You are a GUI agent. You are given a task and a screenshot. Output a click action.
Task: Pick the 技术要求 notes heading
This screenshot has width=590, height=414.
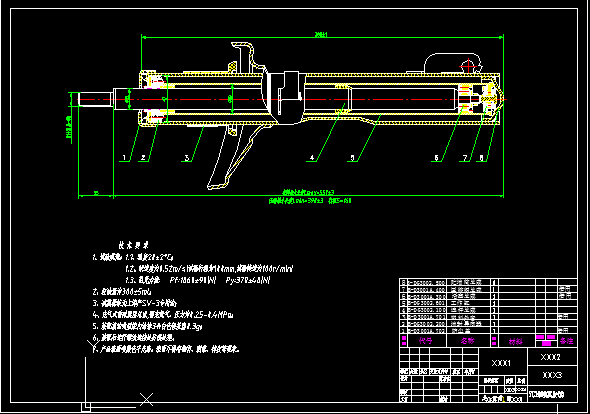click(x=134, y=245)
